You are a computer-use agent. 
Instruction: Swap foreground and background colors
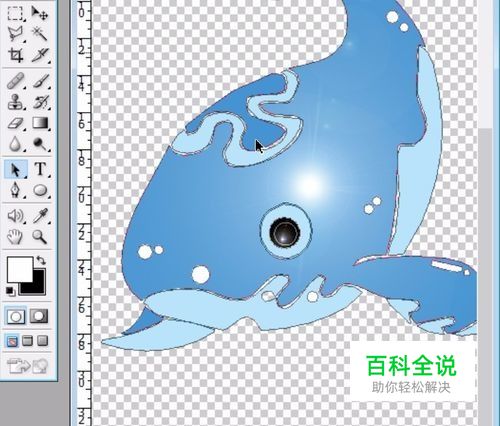click(41, 260)
